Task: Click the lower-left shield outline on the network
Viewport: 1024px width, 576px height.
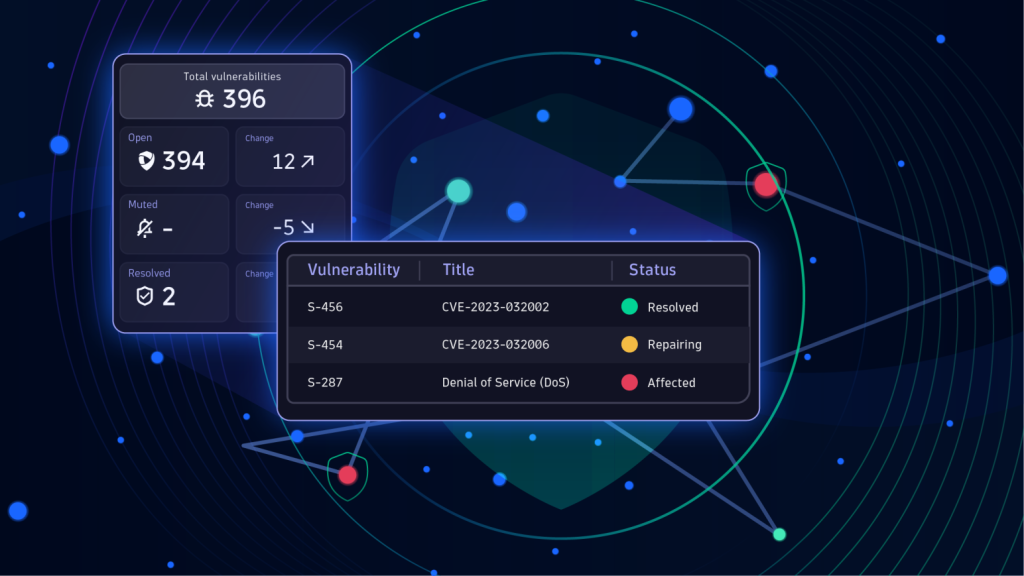Action: point(347,475)
